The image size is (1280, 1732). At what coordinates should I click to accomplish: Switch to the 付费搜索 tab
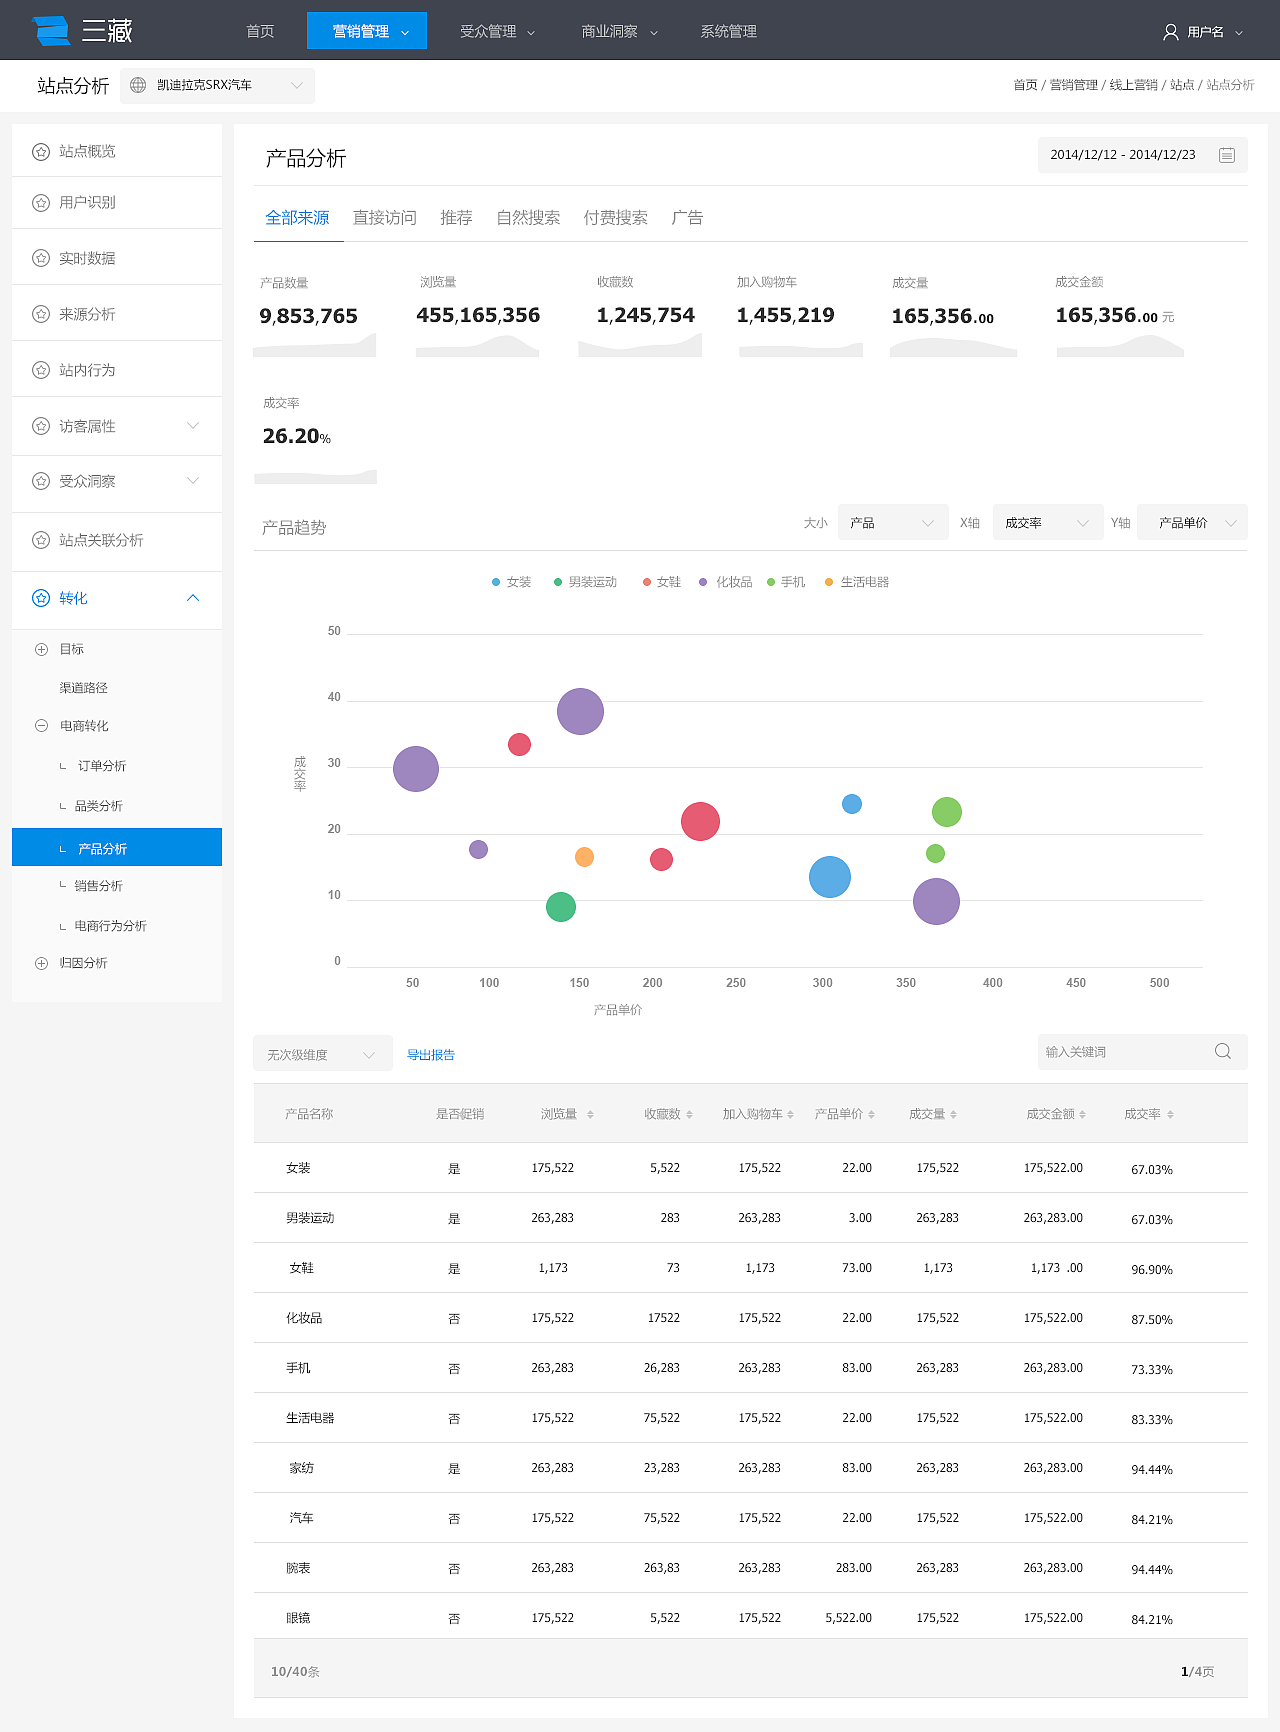(616, 218)
